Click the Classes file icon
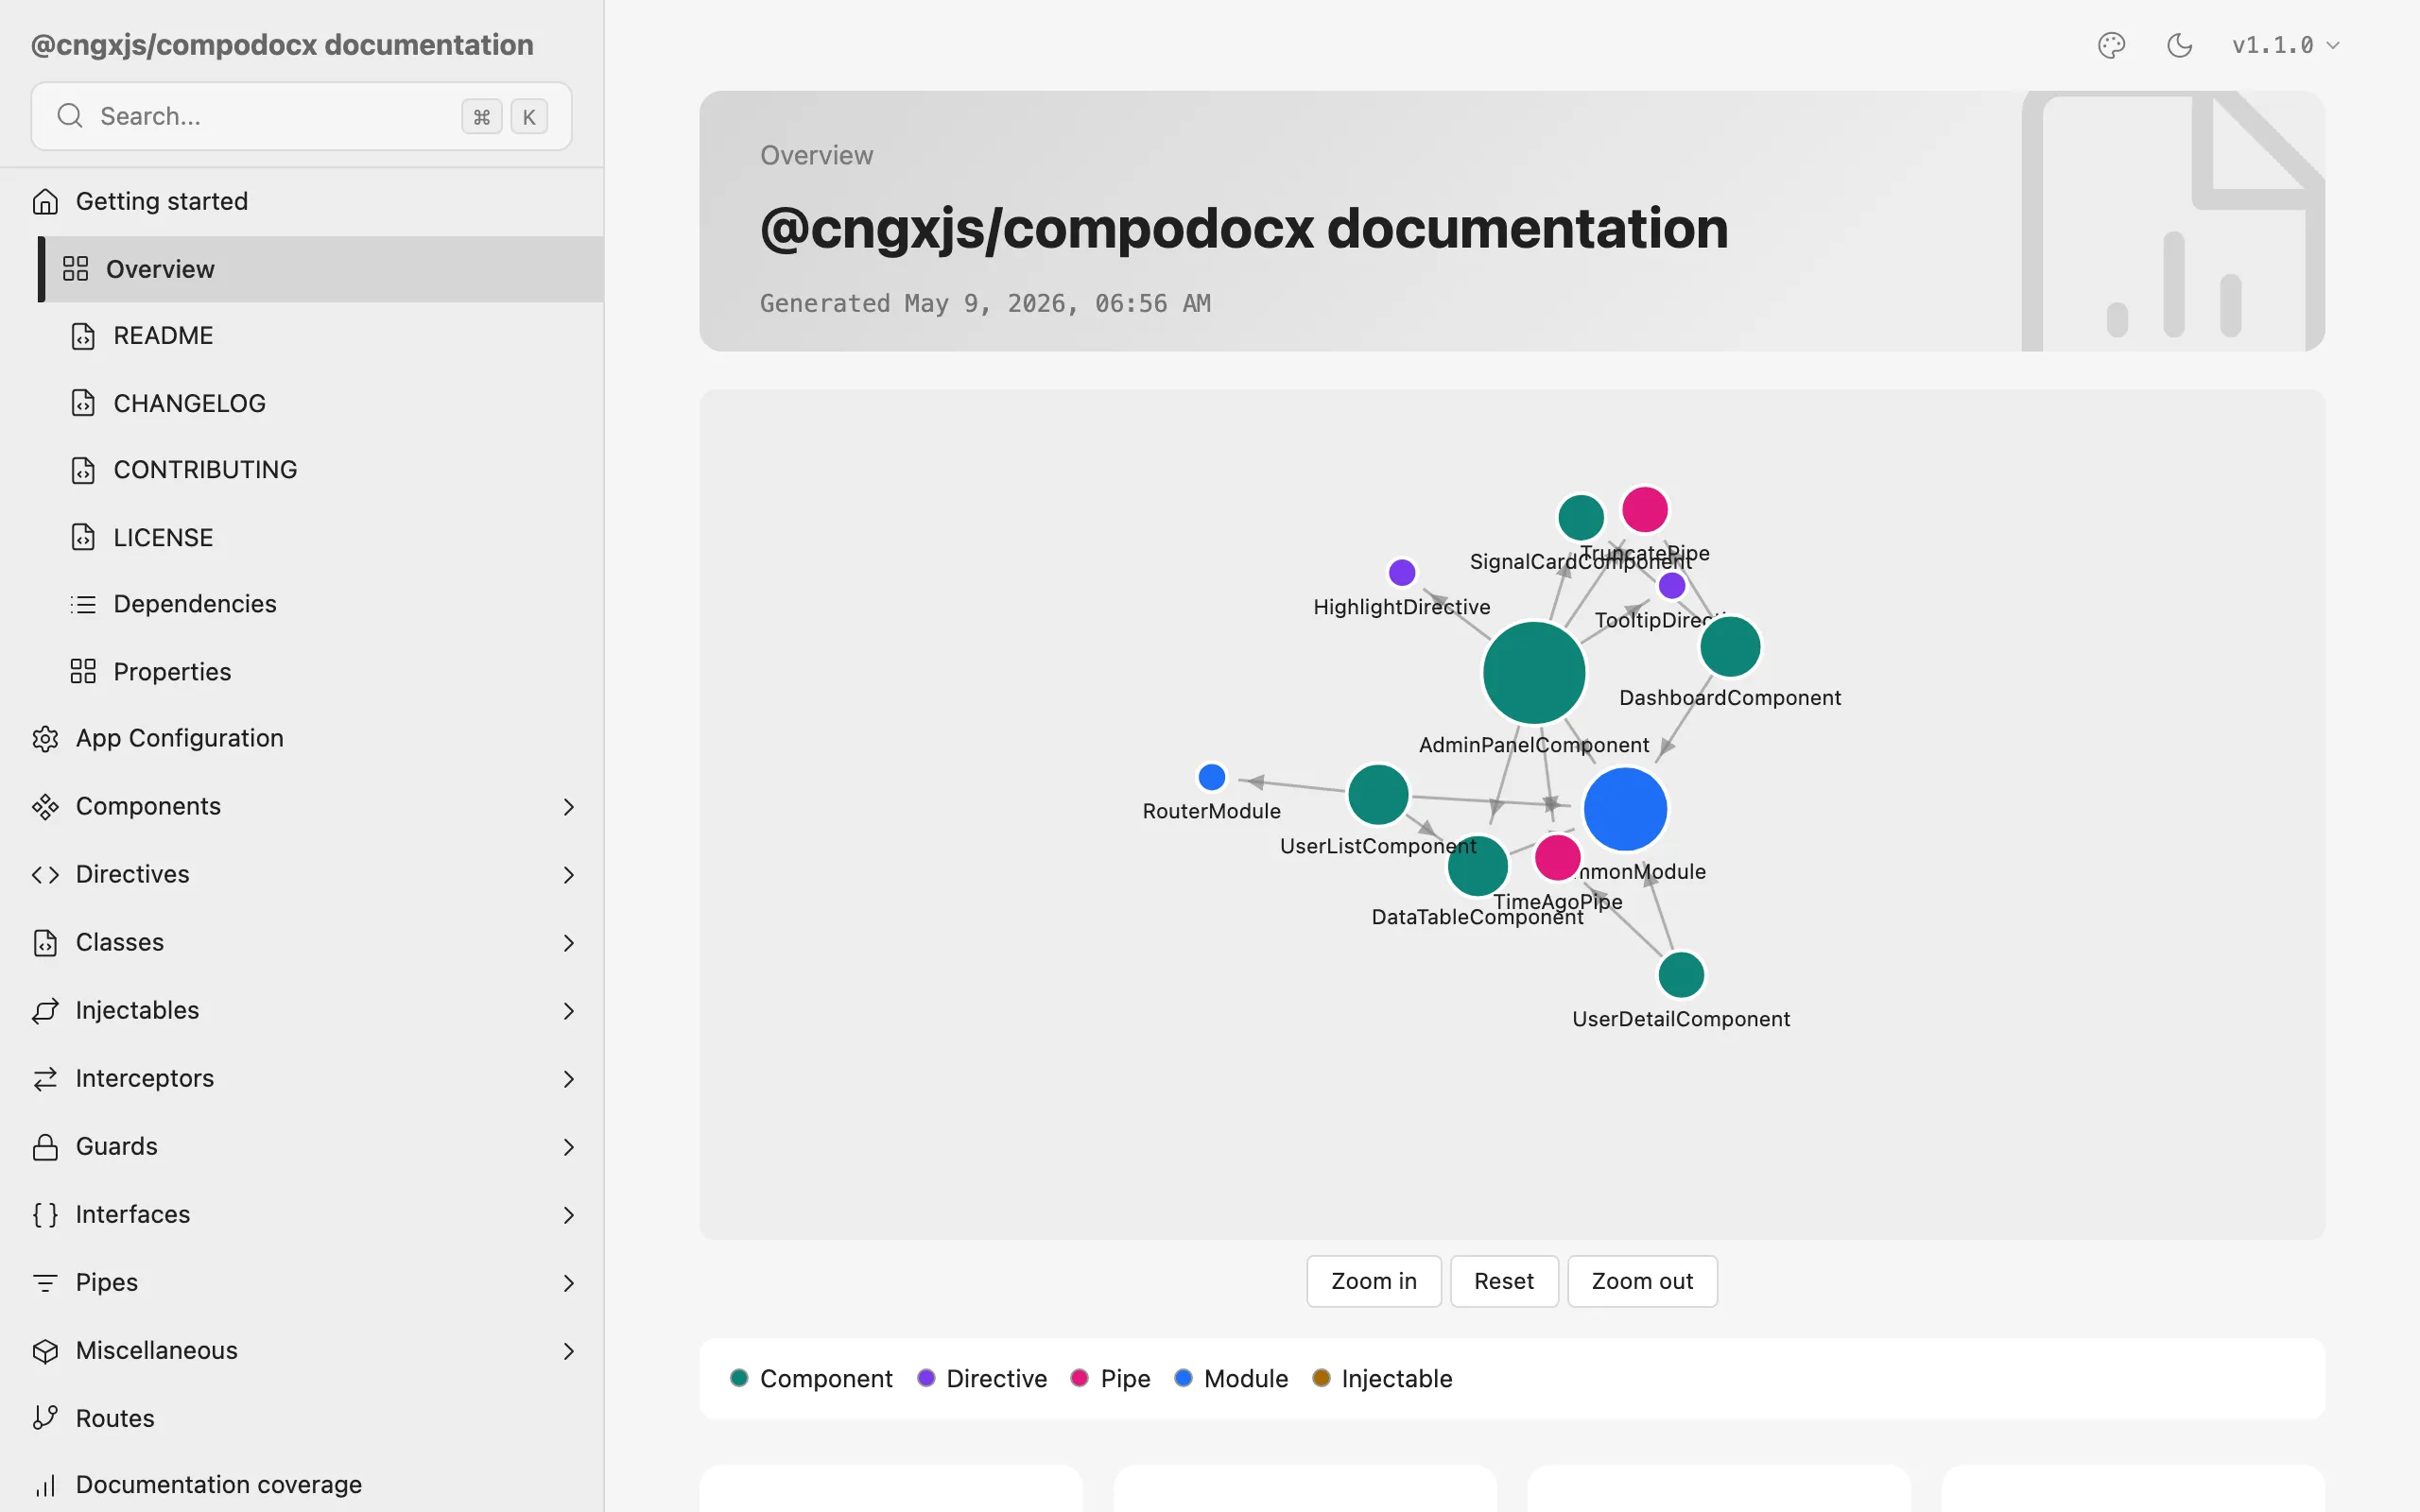This screenshot has height=1512, width=2420. click(x=45, y=943)
